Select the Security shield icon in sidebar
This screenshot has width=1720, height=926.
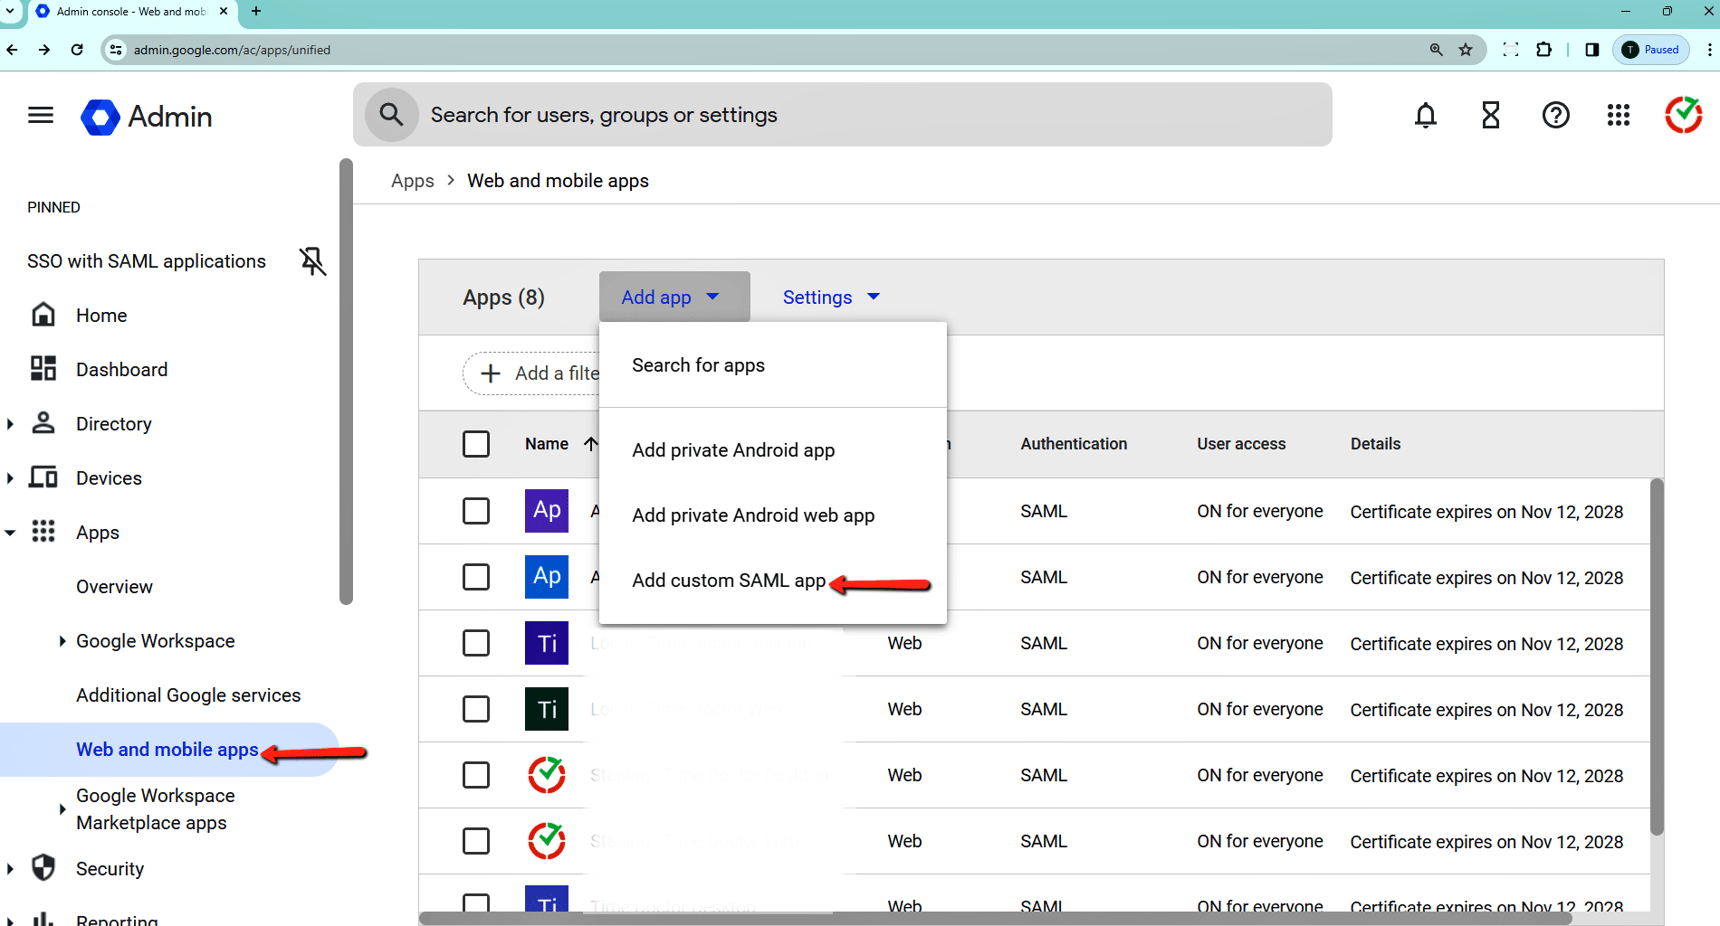point(42,868)
